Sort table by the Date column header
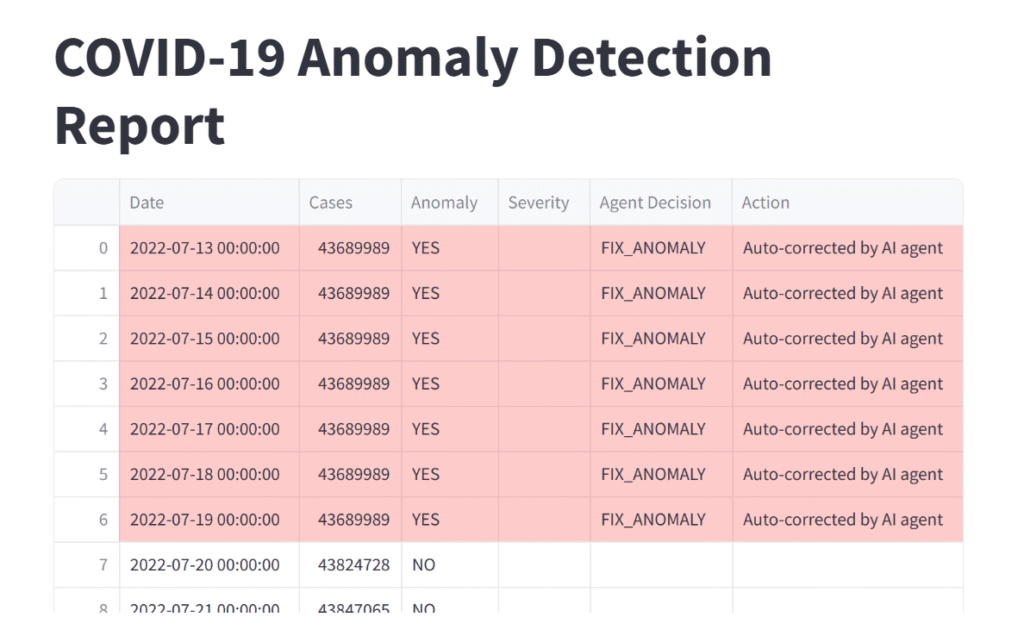This screenshot has width=1024, height=617. (208, 203)
